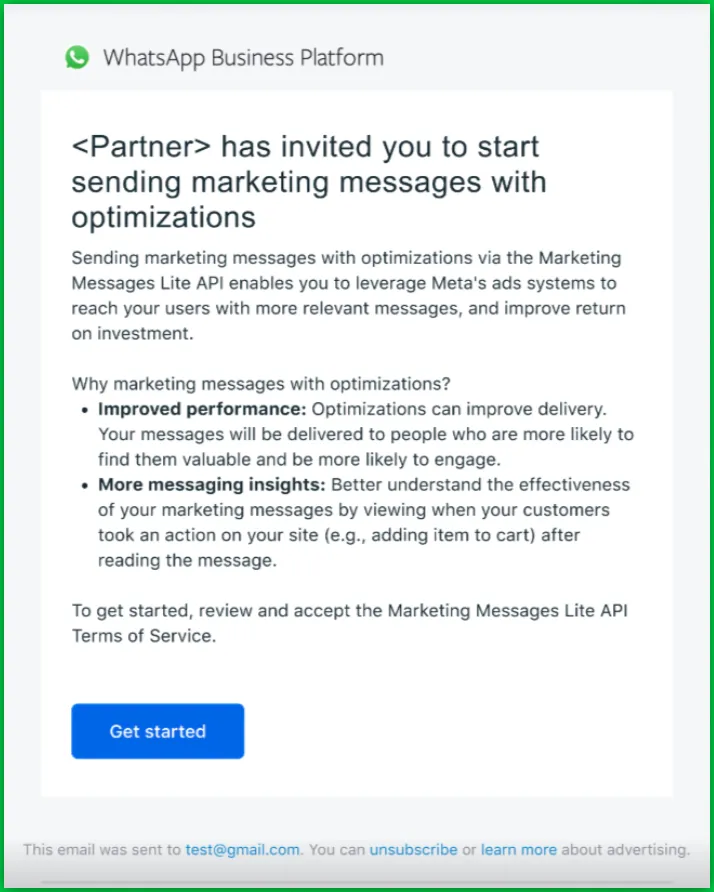
Task: Click the 'Why marketing messages with optimizations?' line
Action: coord(261,384)
